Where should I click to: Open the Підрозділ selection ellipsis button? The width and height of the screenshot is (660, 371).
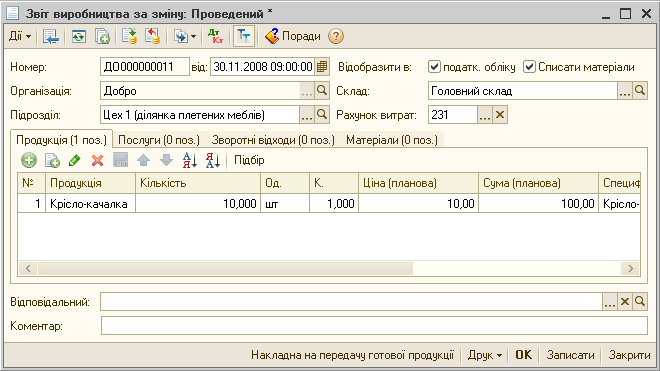(307, 115)
